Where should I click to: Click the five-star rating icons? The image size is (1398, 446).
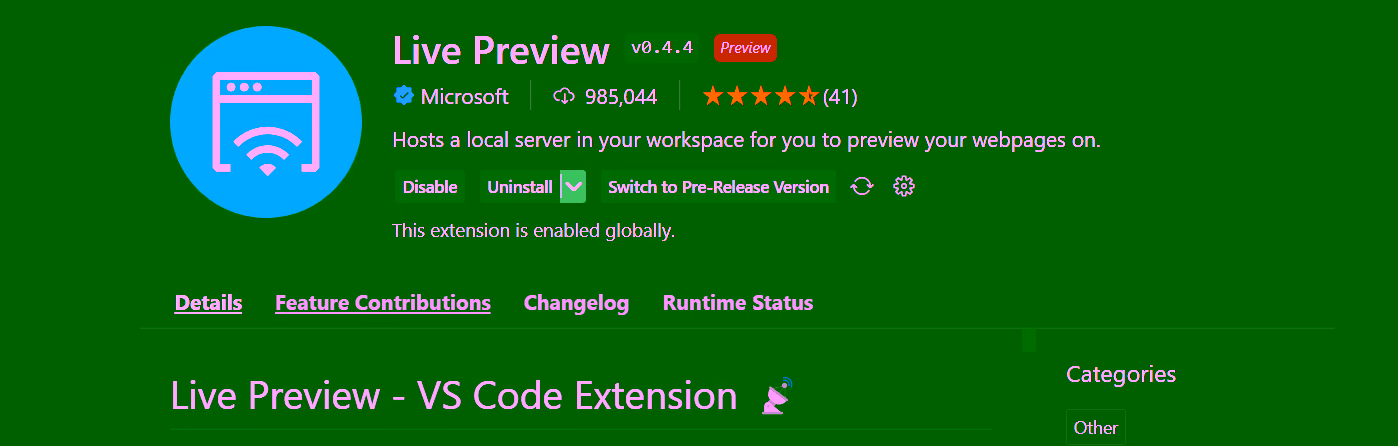[760, 96]
